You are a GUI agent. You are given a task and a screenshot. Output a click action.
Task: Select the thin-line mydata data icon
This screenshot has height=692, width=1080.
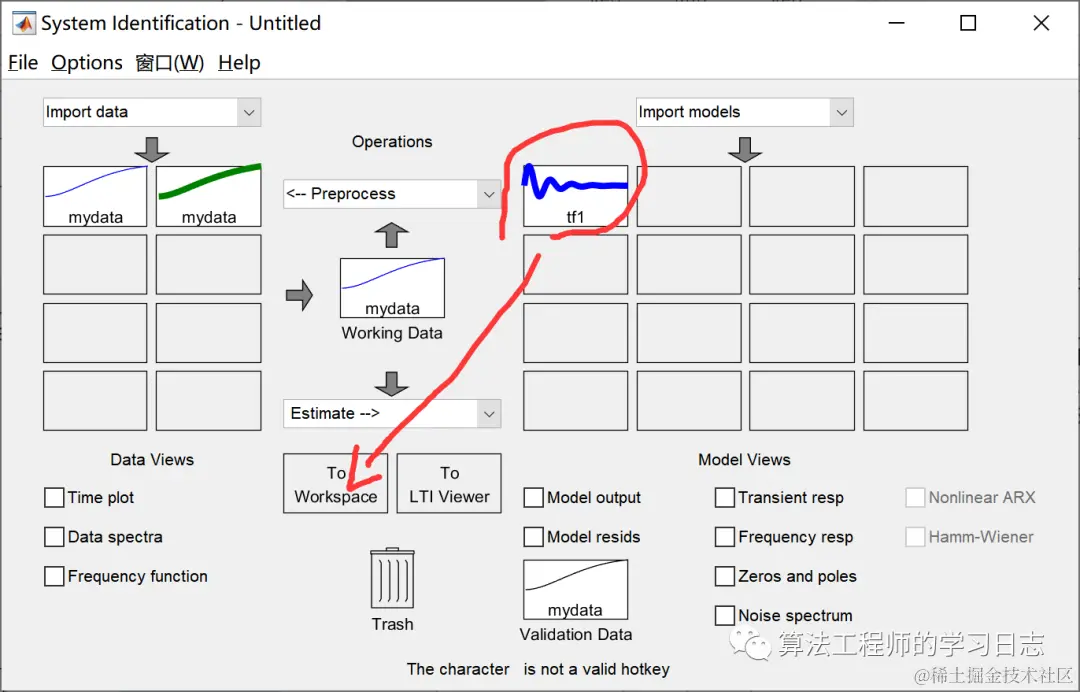click(95, 196)
